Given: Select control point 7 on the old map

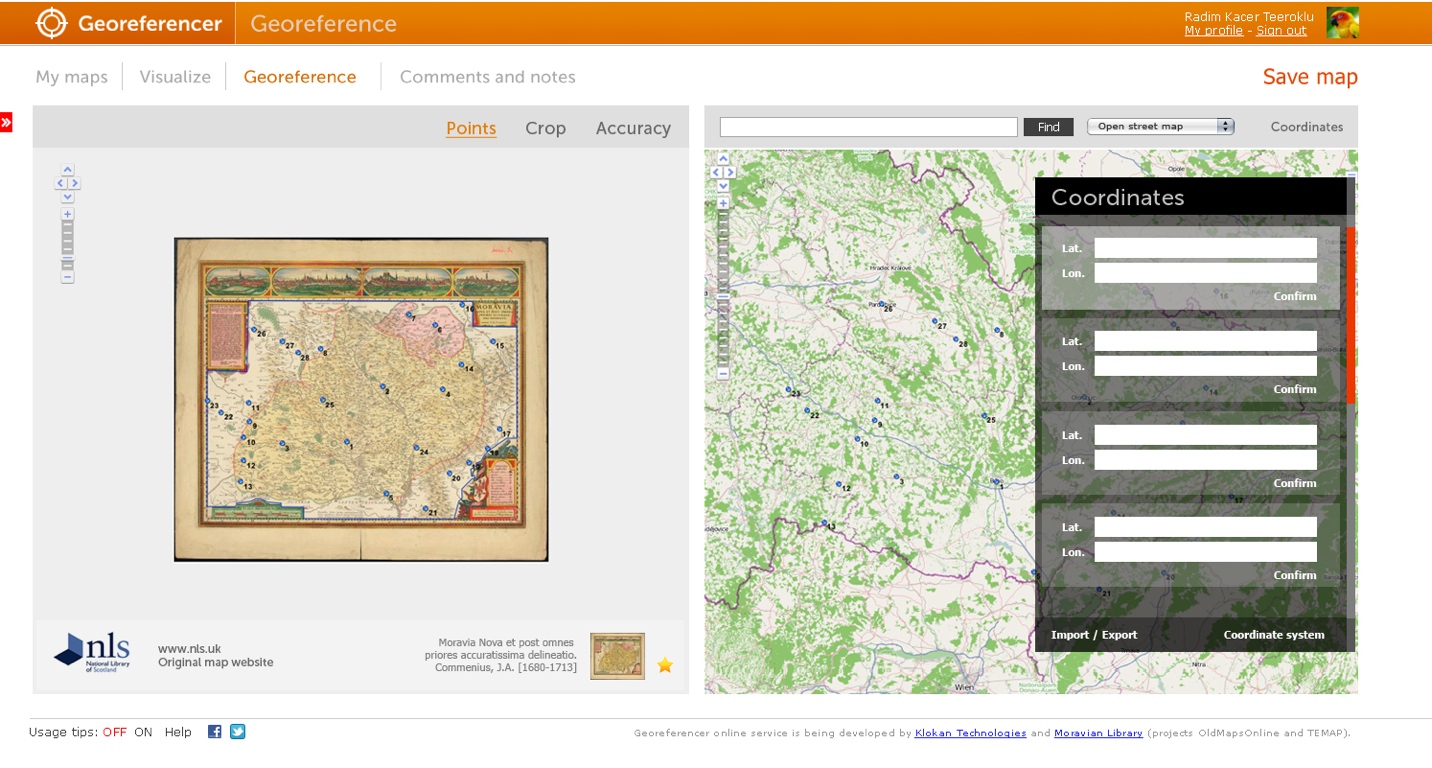Looking at the screenshot, I should [x=409, y=315].
